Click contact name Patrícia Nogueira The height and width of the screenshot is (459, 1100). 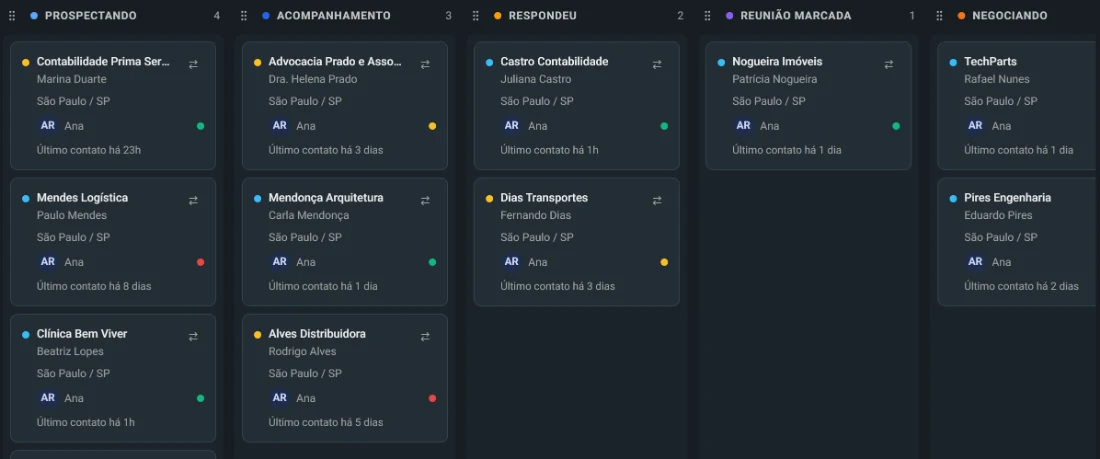click(x=774, y=79)
